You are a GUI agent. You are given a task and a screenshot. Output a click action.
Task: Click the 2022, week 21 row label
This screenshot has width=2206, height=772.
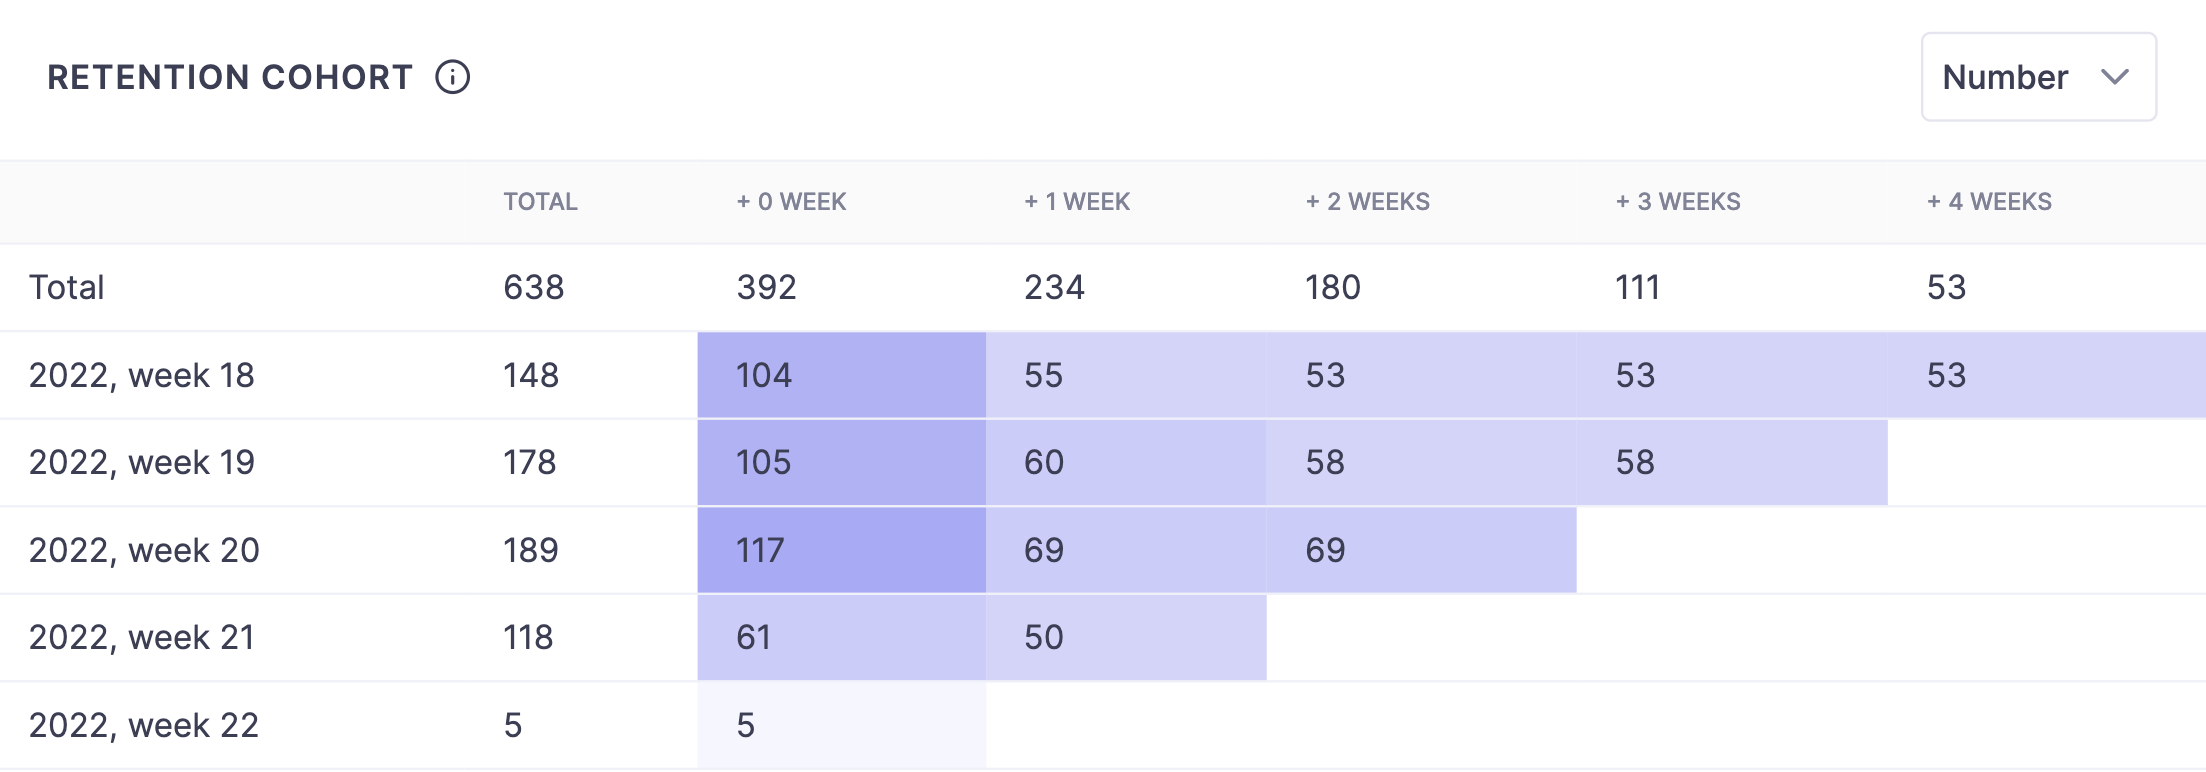point(142,636)
